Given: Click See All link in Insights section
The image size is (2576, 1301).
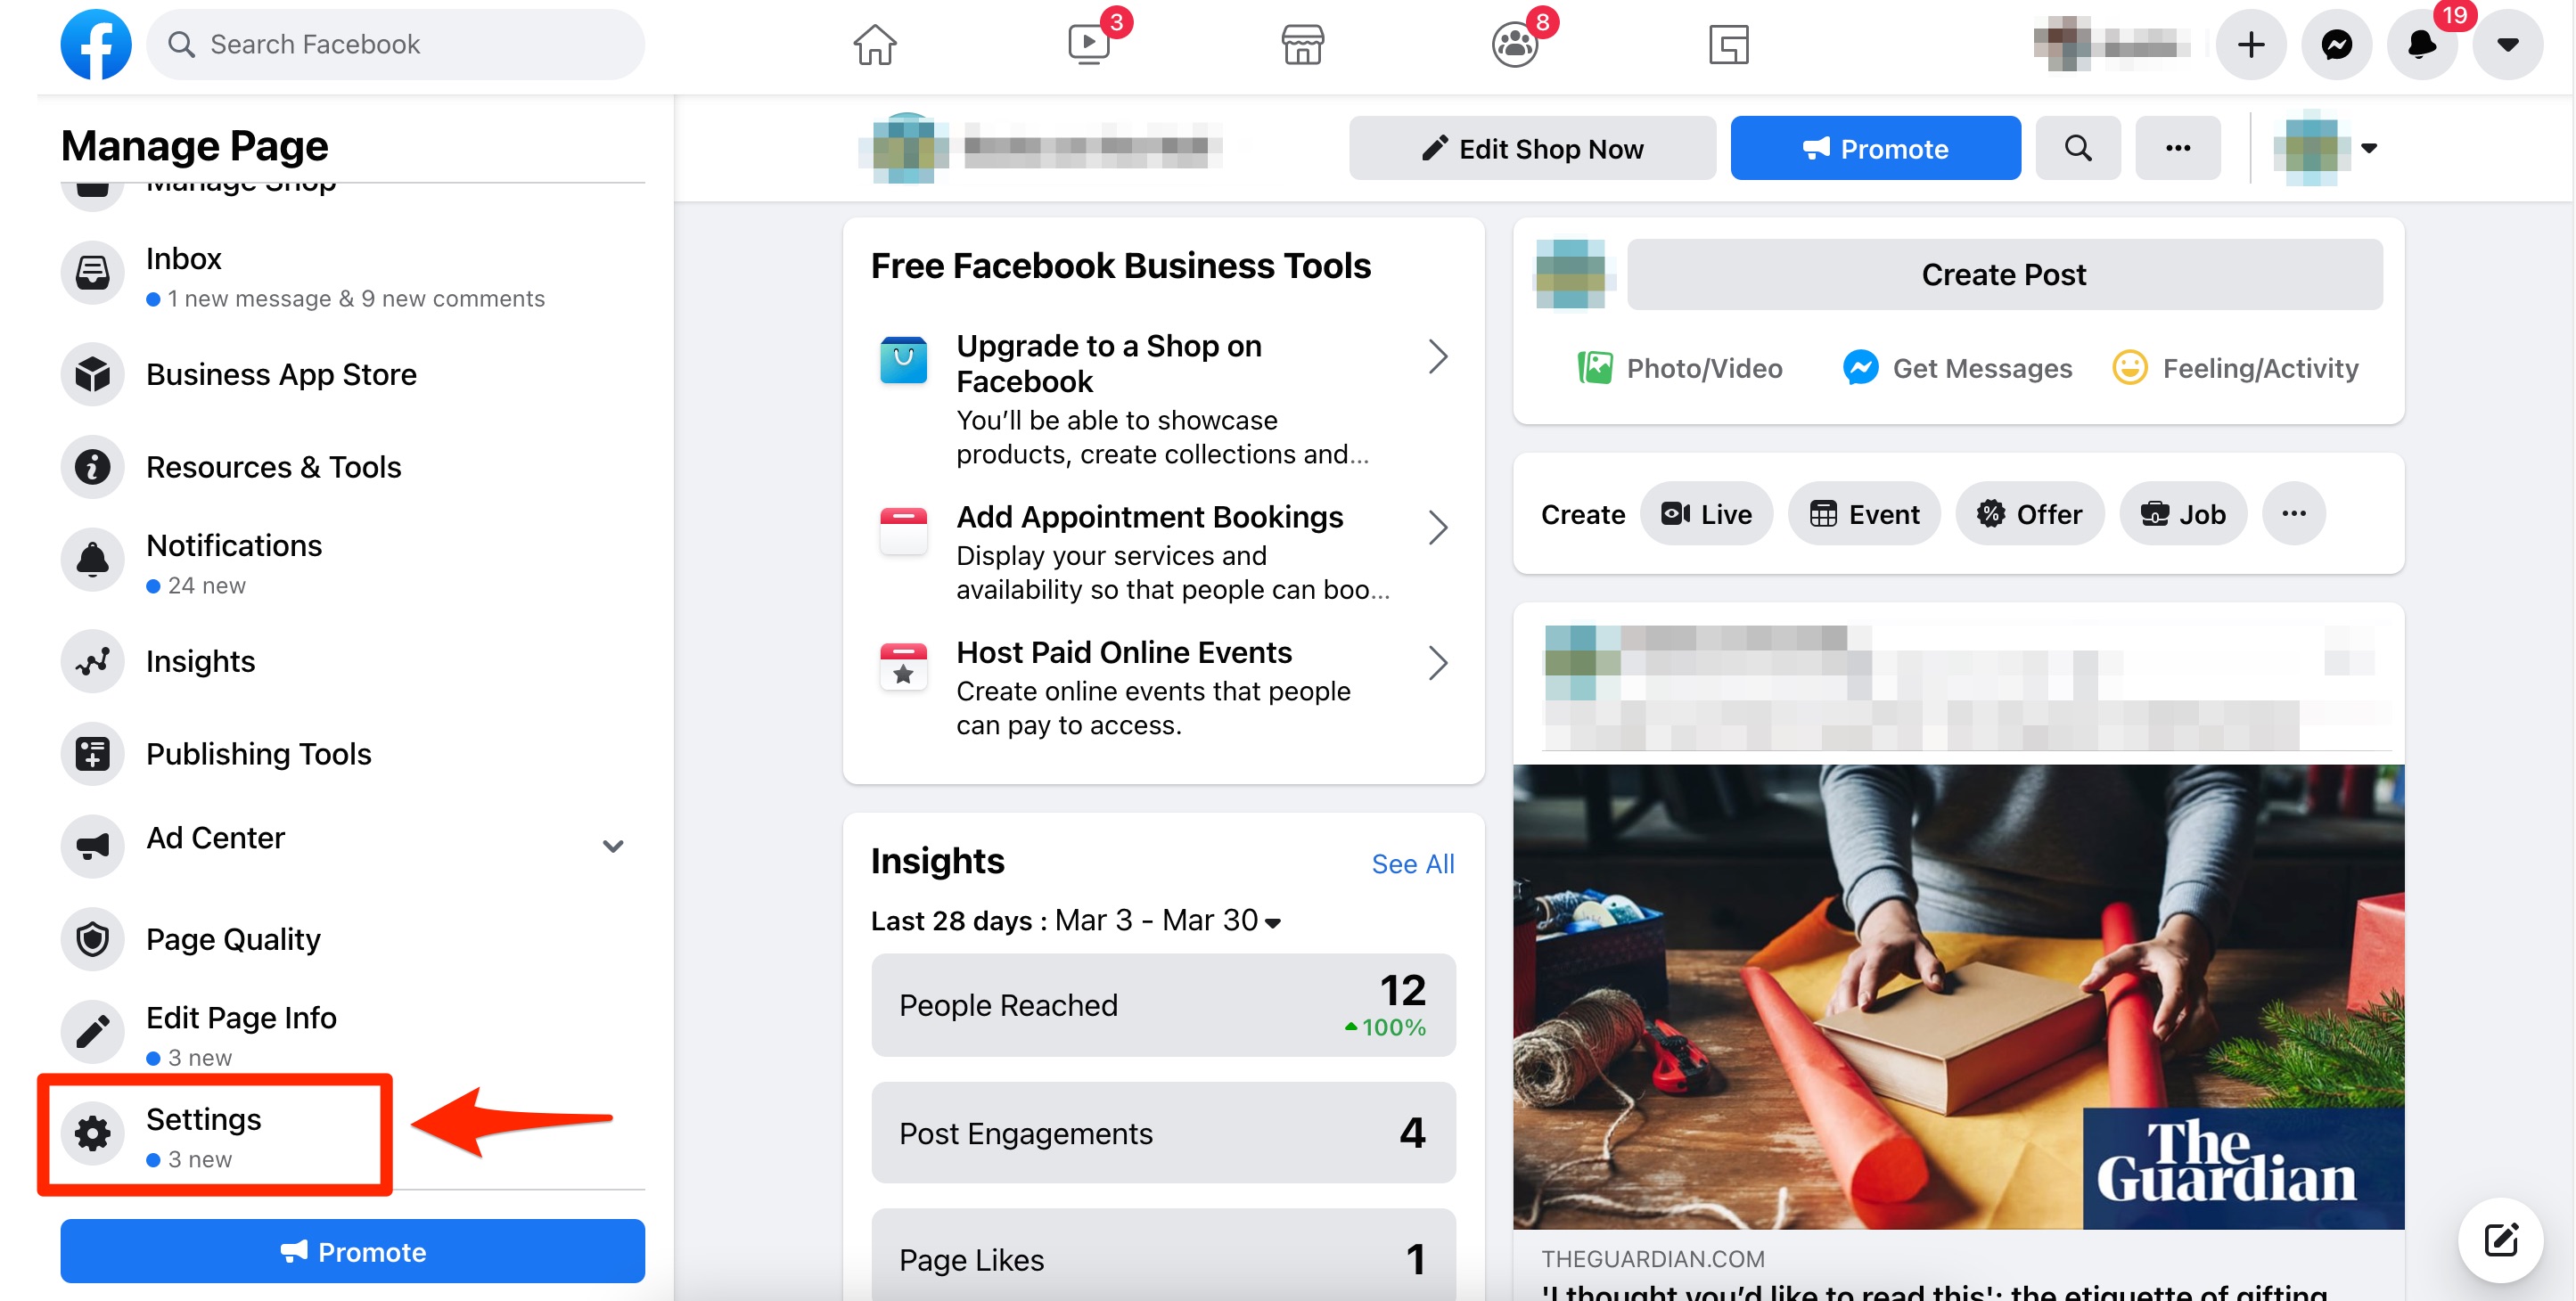Looking at the screenshot, I should pos(1411,862).
